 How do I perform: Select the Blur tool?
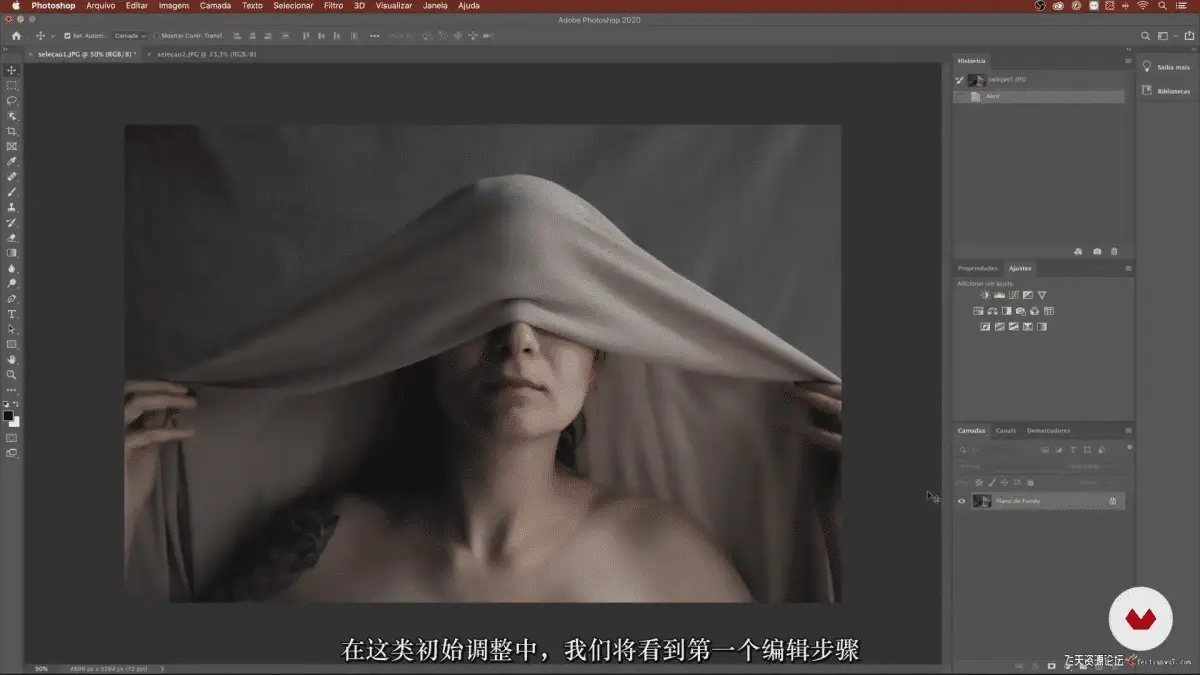coord(12,268)
